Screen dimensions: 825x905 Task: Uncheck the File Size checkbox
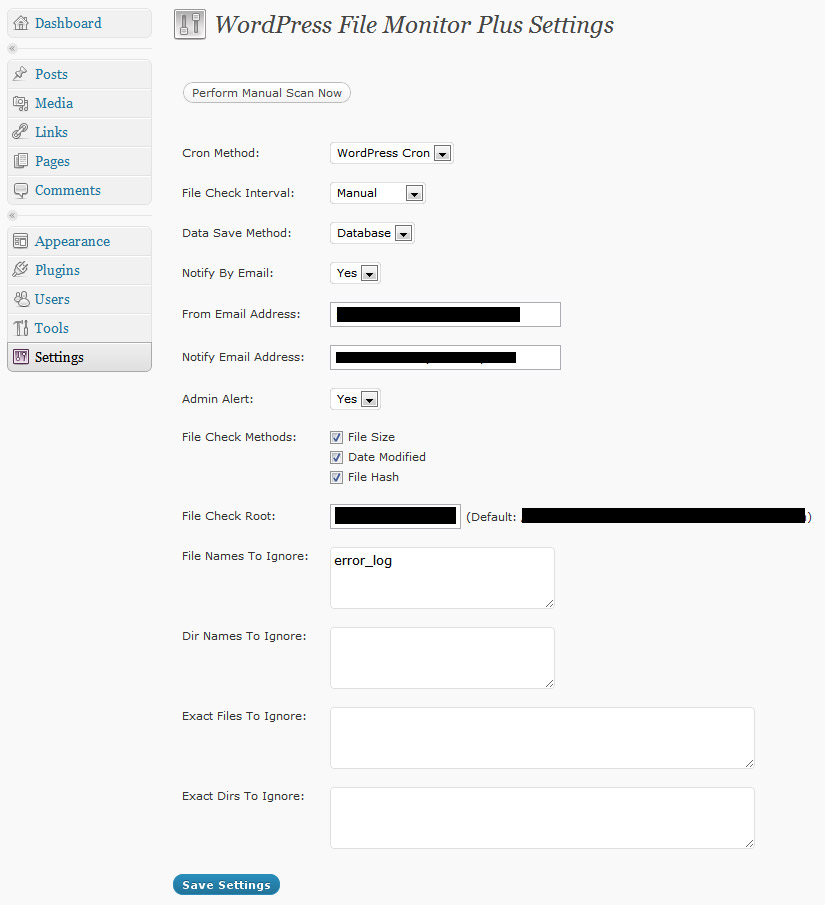[337, 437]
